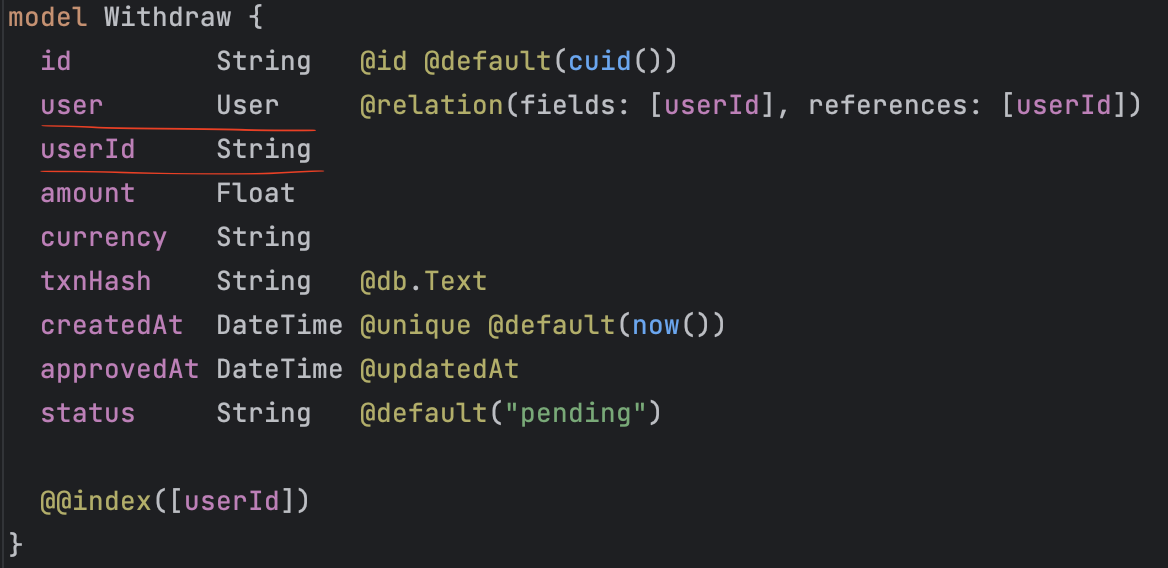Click the txnHash field name
This screenshot has height=568, width=1168.
point(96,281)
